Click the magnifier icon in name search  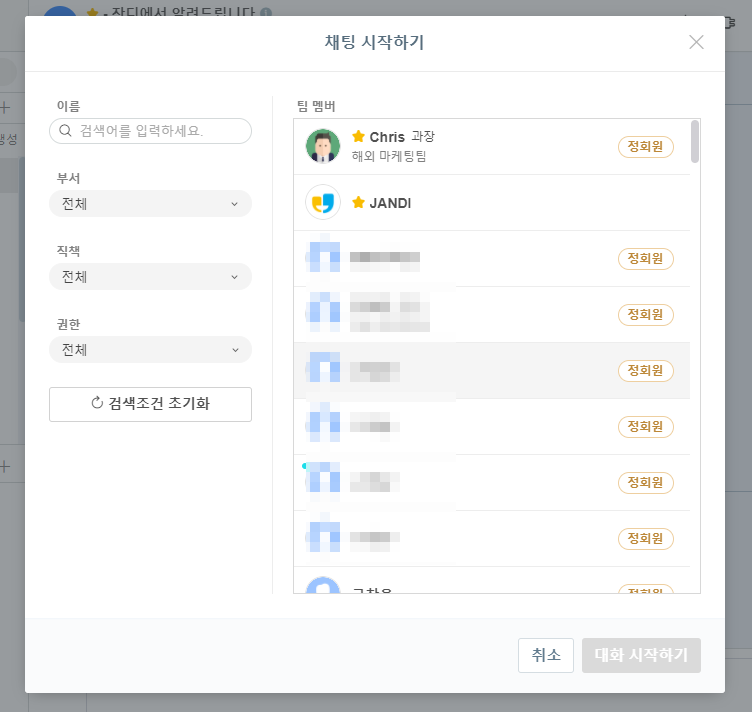click(x=66, y=131)
